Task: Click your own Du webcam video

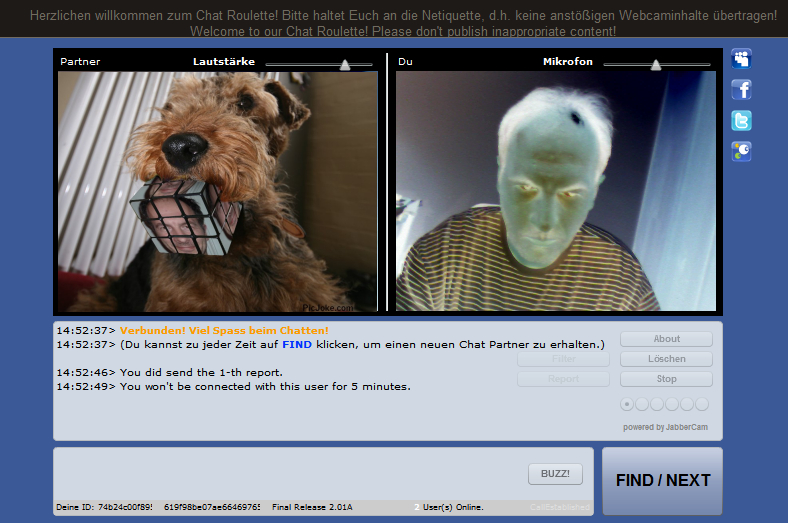Action: tap(556, 191)
